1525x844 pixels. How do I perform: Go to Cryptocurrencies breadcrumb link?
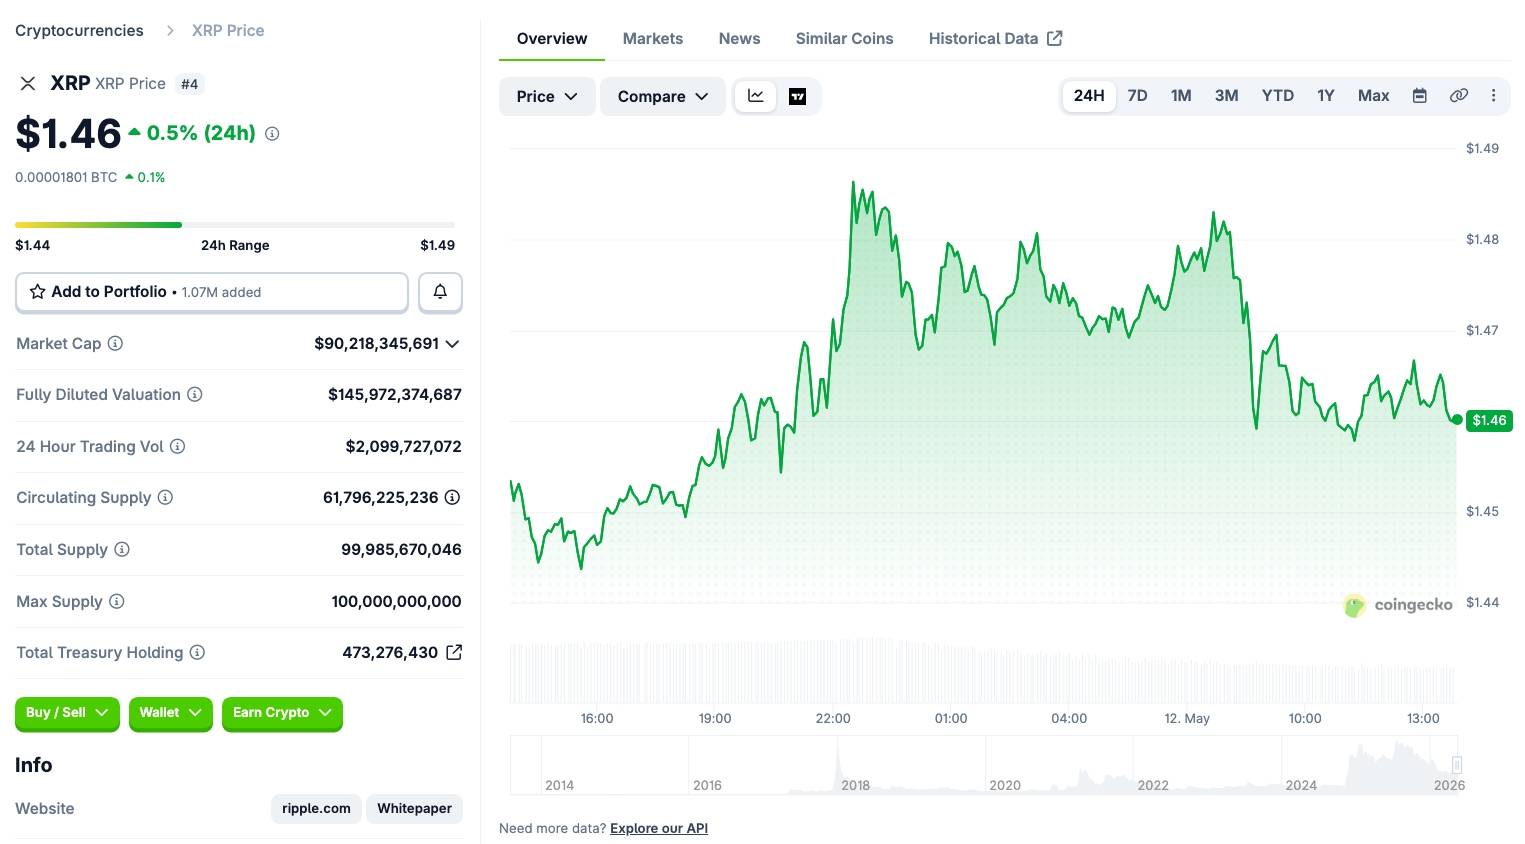tap(79, 31)
